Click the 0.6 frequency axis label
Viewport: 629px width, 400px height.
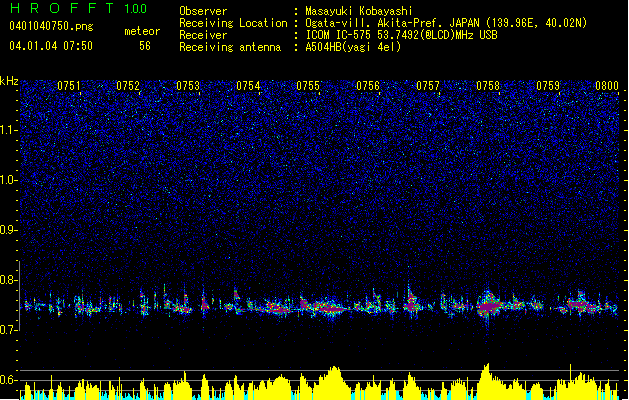[9, 380]
